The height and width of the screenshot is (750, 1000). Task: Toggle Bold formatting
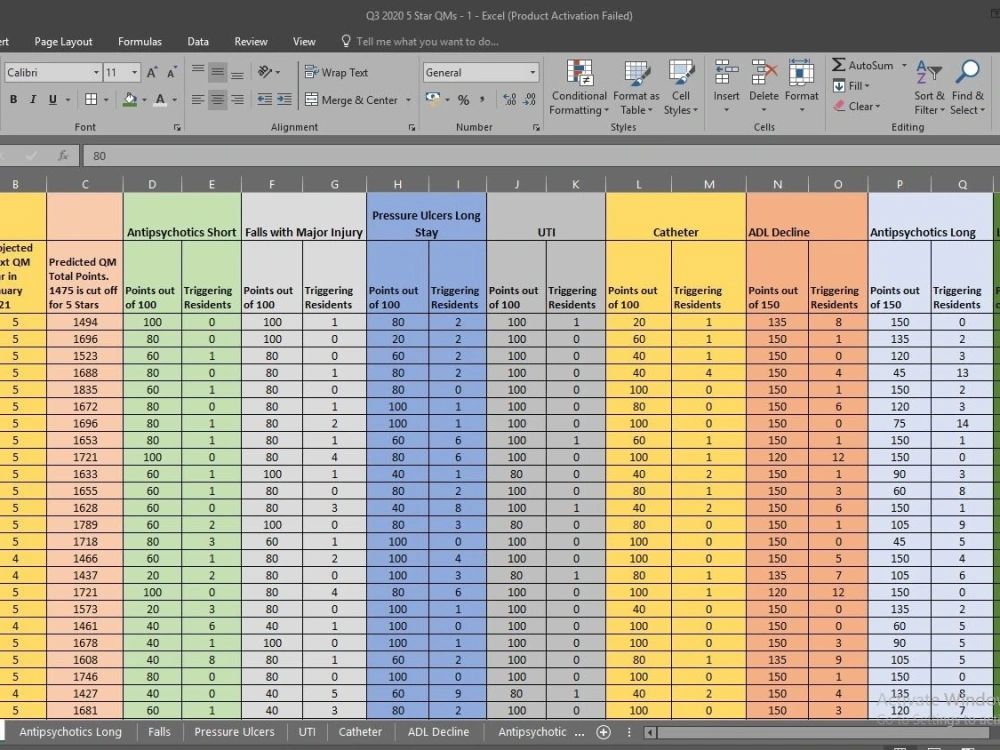coord(13,99)
